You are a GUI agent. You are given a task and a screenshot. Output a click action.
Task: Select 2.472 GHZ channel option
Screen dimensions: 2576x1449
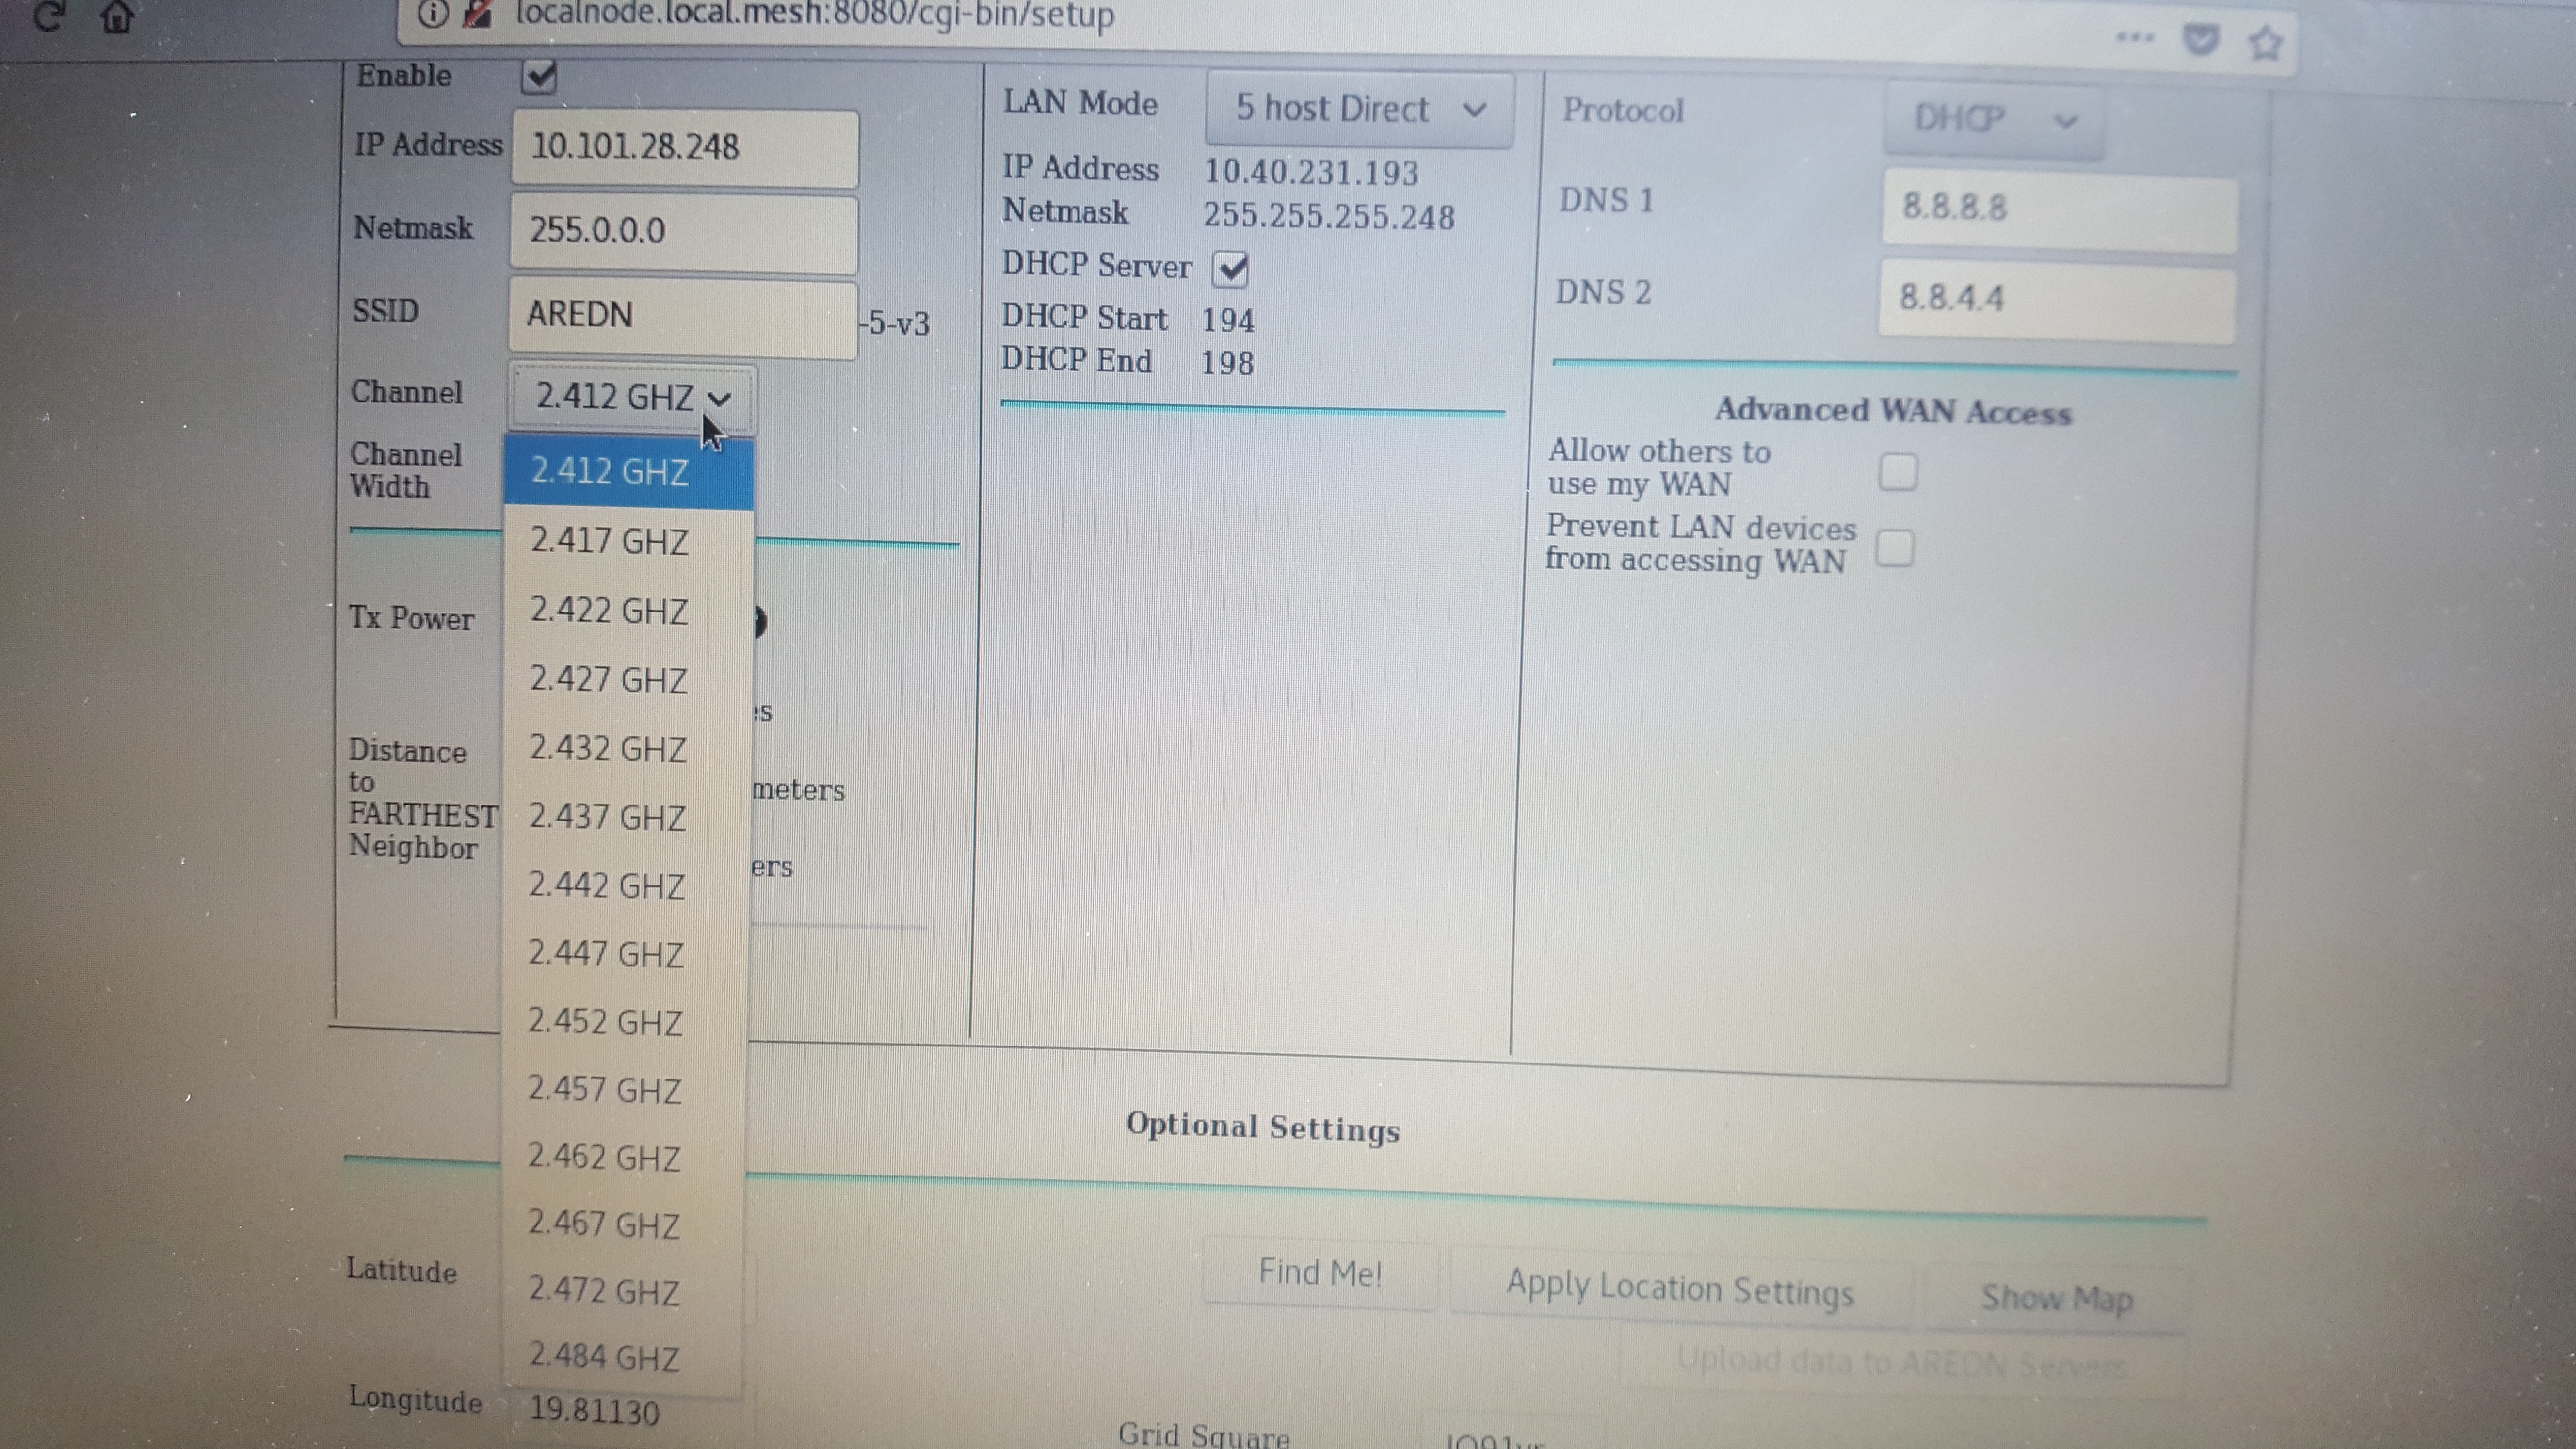(x=622, y=1291)
